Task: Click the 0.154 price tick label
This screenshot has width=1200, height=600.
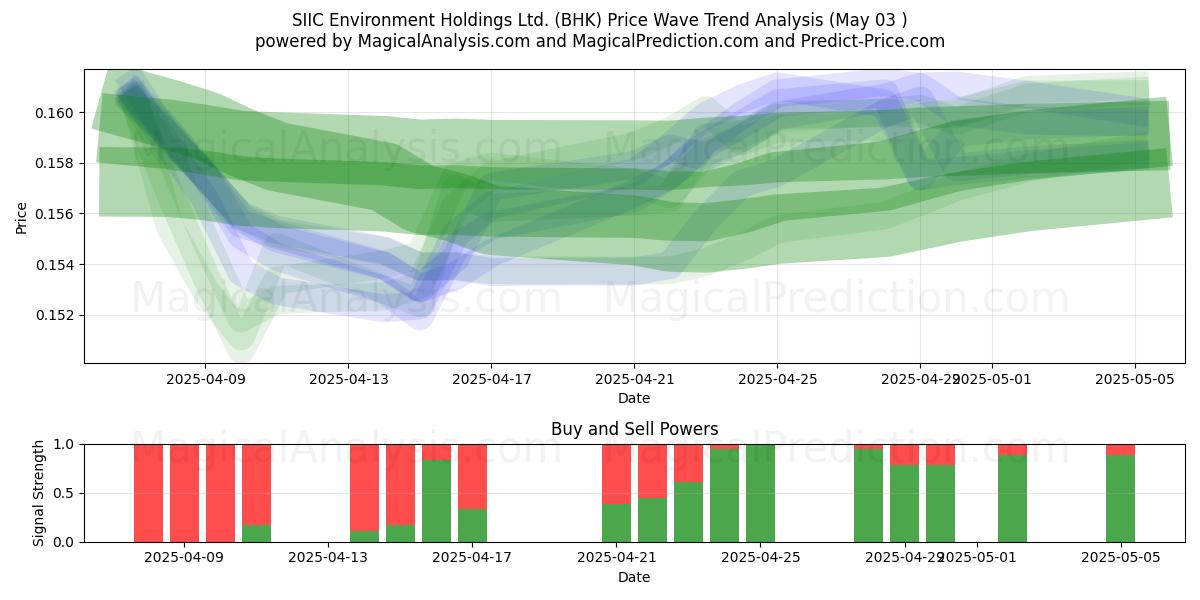Action: (55, 265)
